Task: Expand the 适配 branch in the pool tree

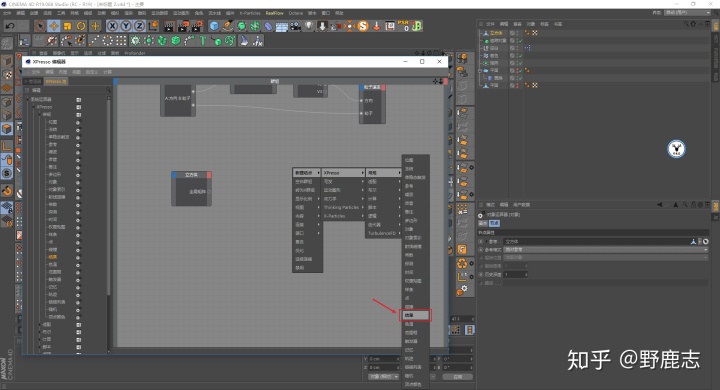Action: 40,324
